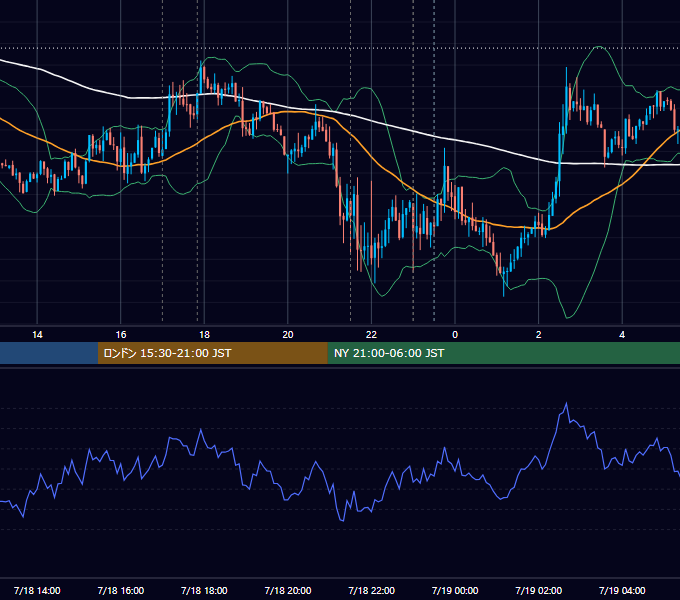The height and width of the screenshot is (600, 680).
Task: Click the upper time axis label 2
Action: coord(539,335)
